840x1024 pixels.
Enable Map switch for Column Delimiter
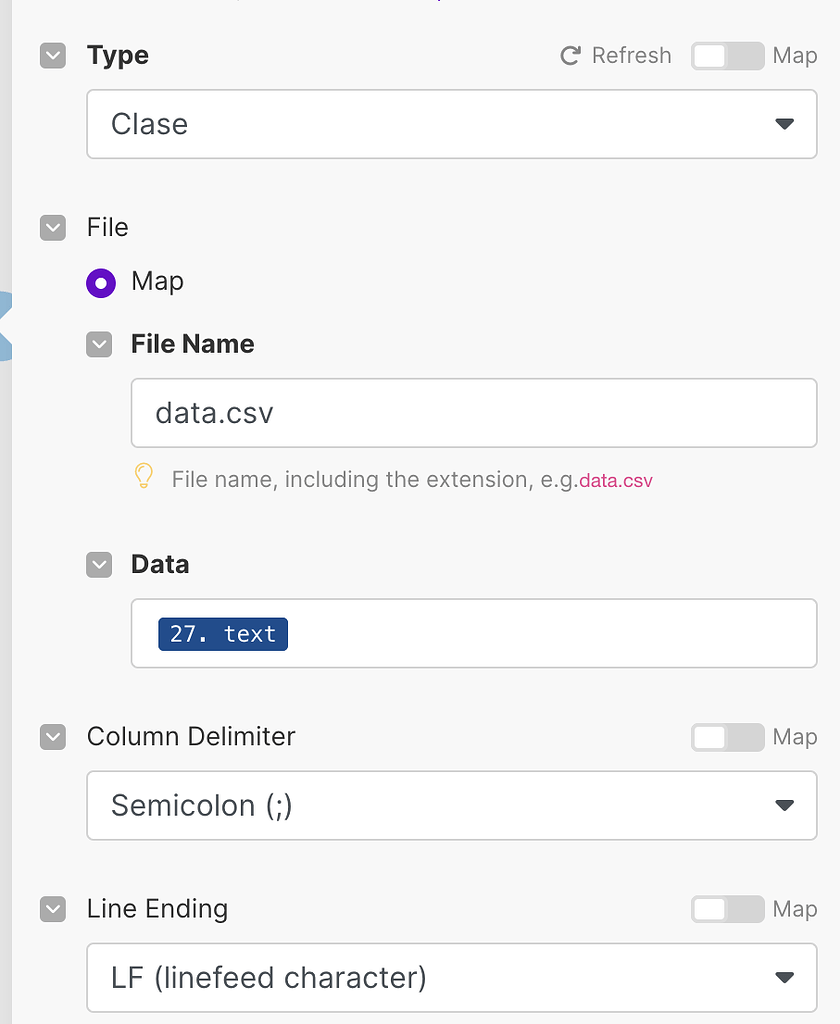tap(727, 737)
